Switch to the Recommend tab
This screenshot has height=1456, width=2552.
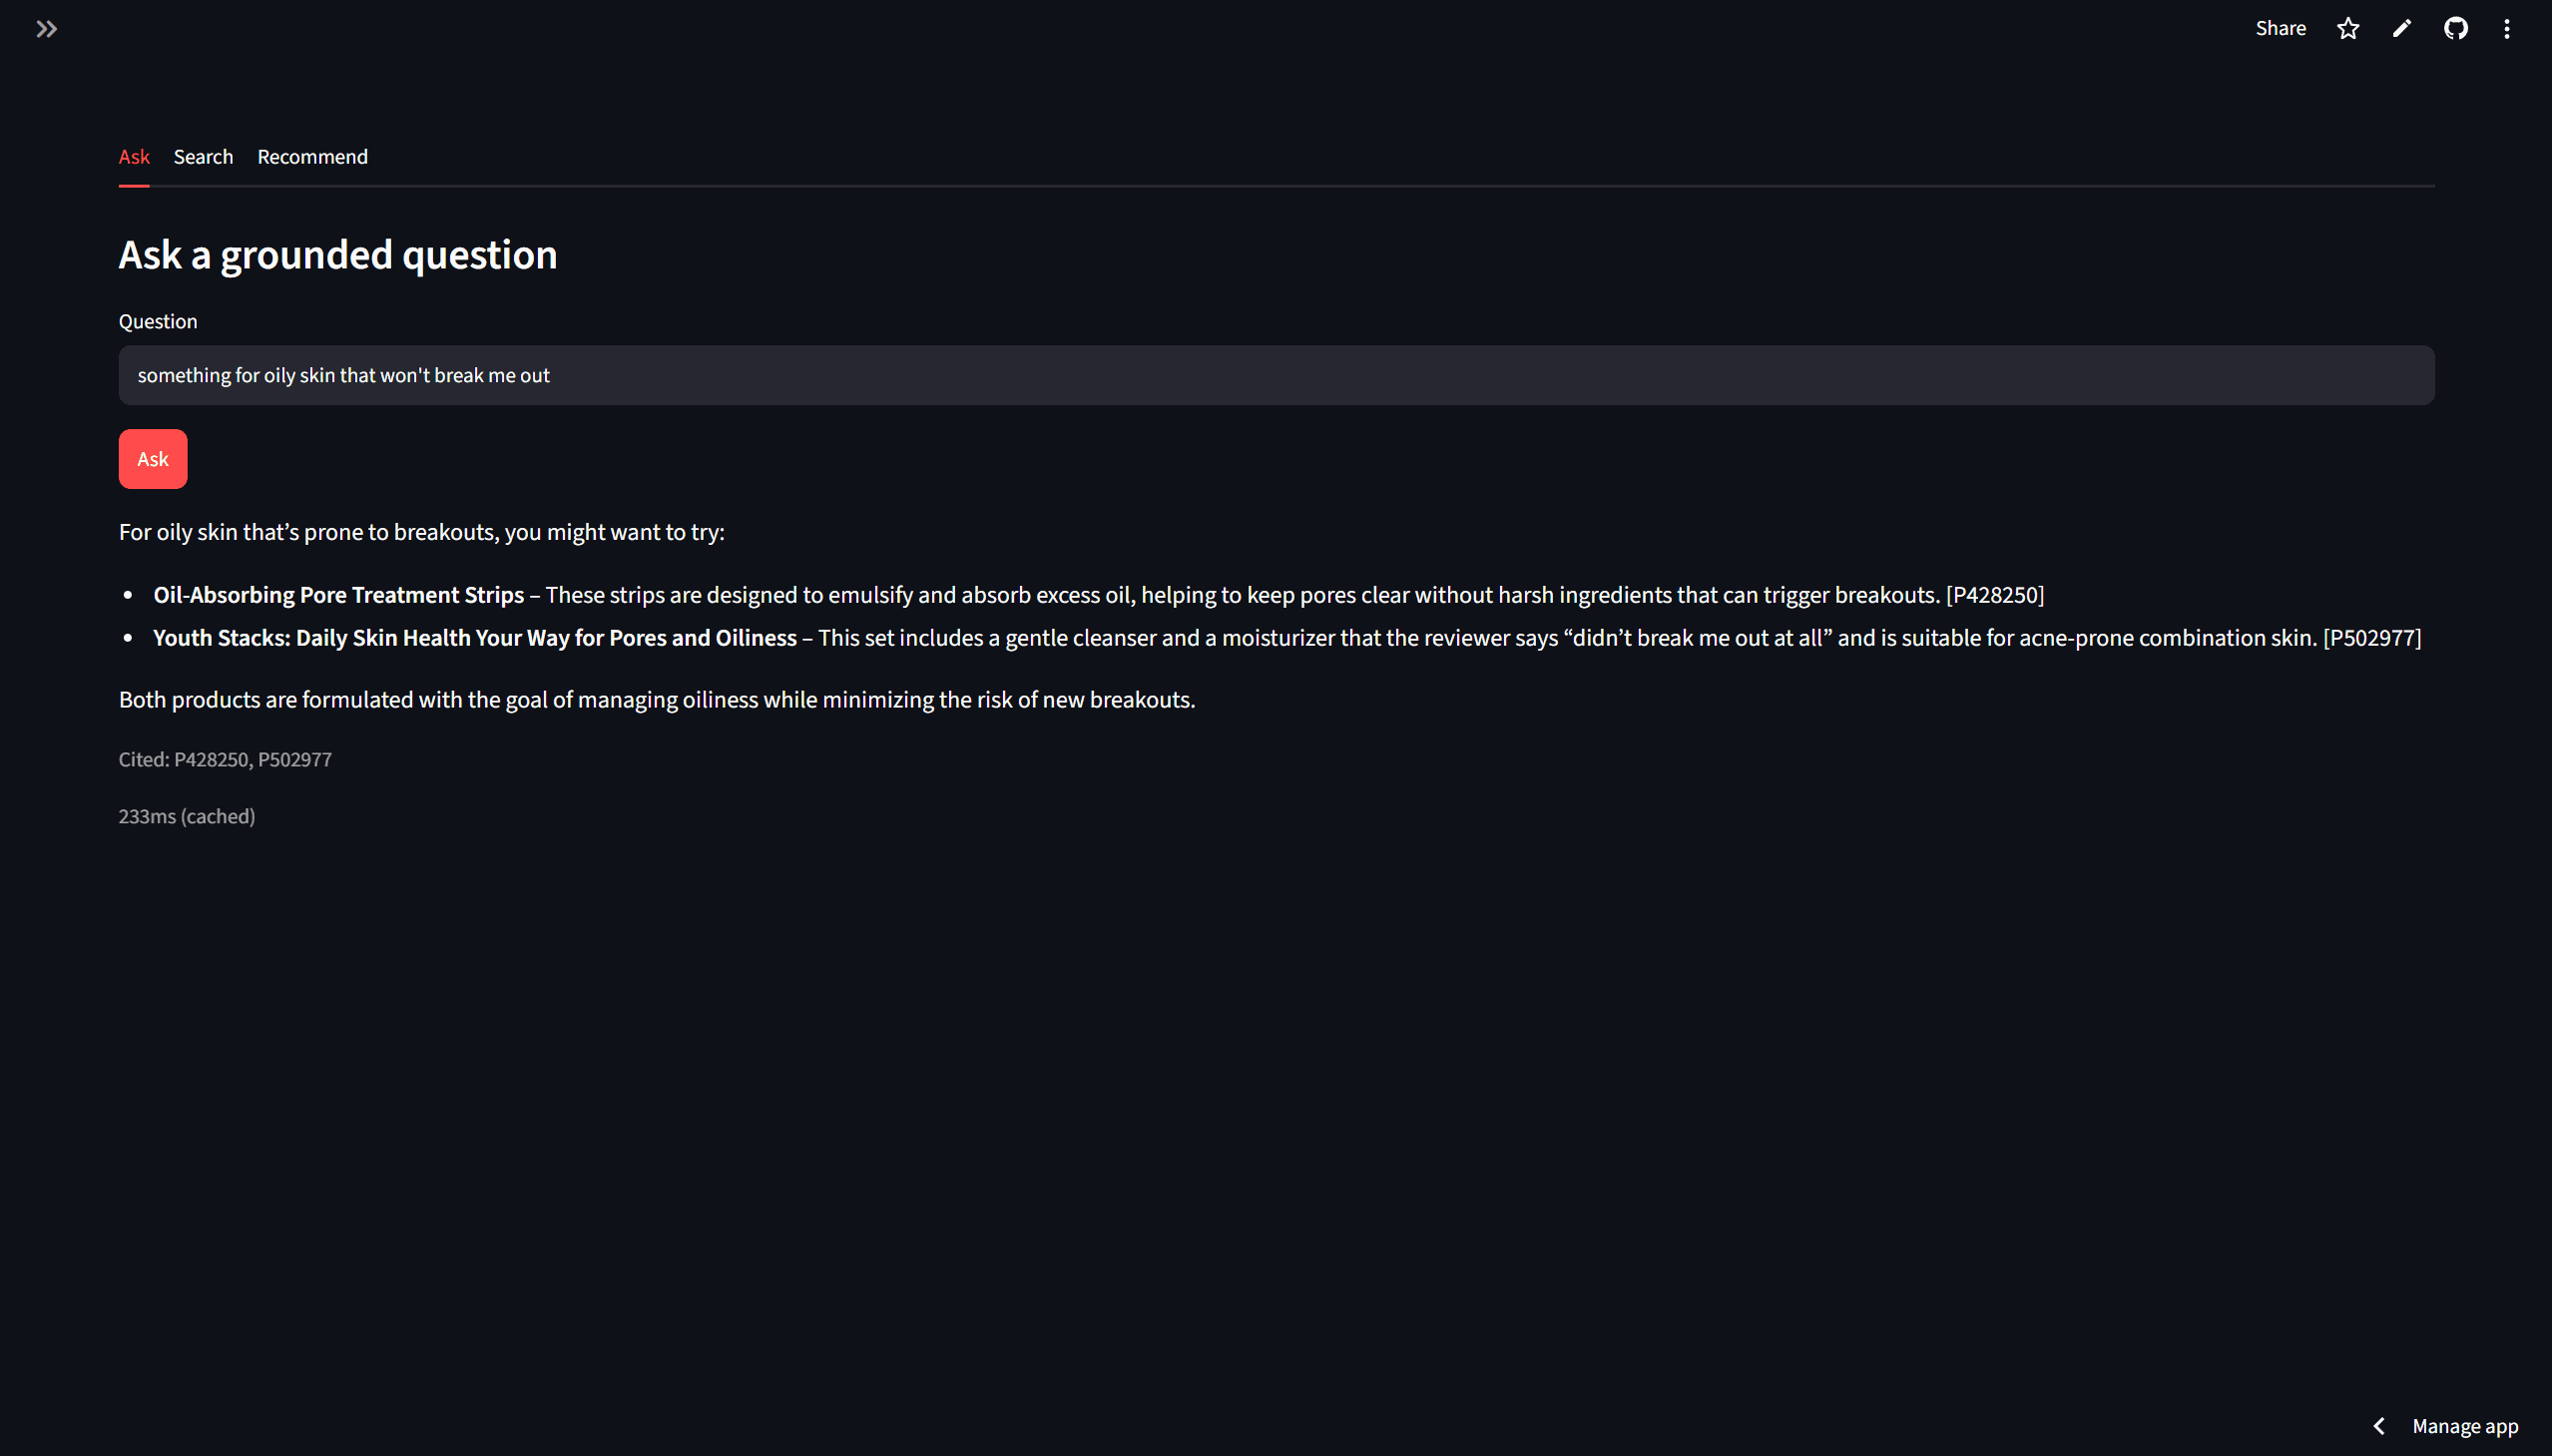[x=312, y=157]
